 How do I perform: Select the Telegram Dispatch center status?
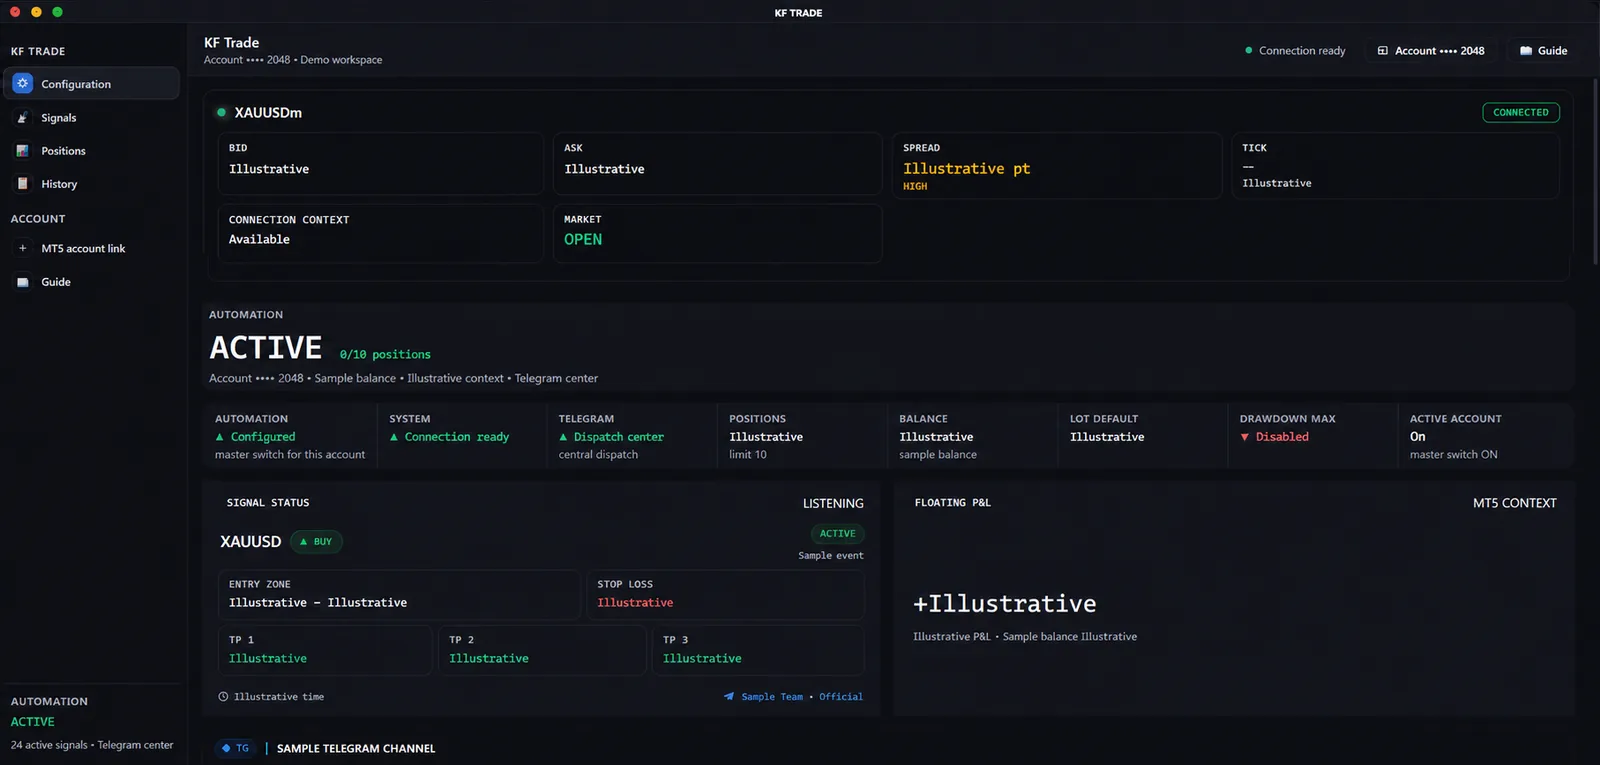pyautogui.click(x=611, y=437)
